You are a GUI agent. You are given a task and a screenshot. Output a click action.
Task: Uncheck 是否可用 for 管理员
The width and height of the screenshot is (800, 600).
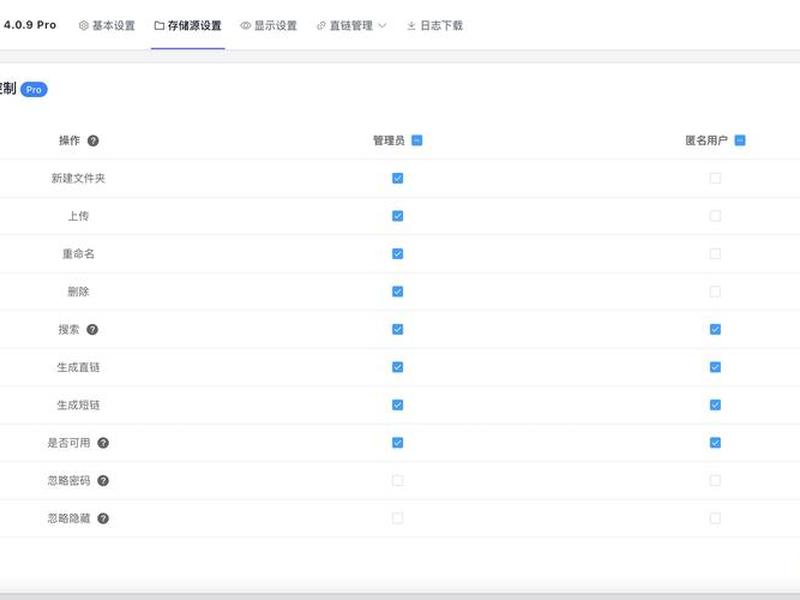(397, 442)
